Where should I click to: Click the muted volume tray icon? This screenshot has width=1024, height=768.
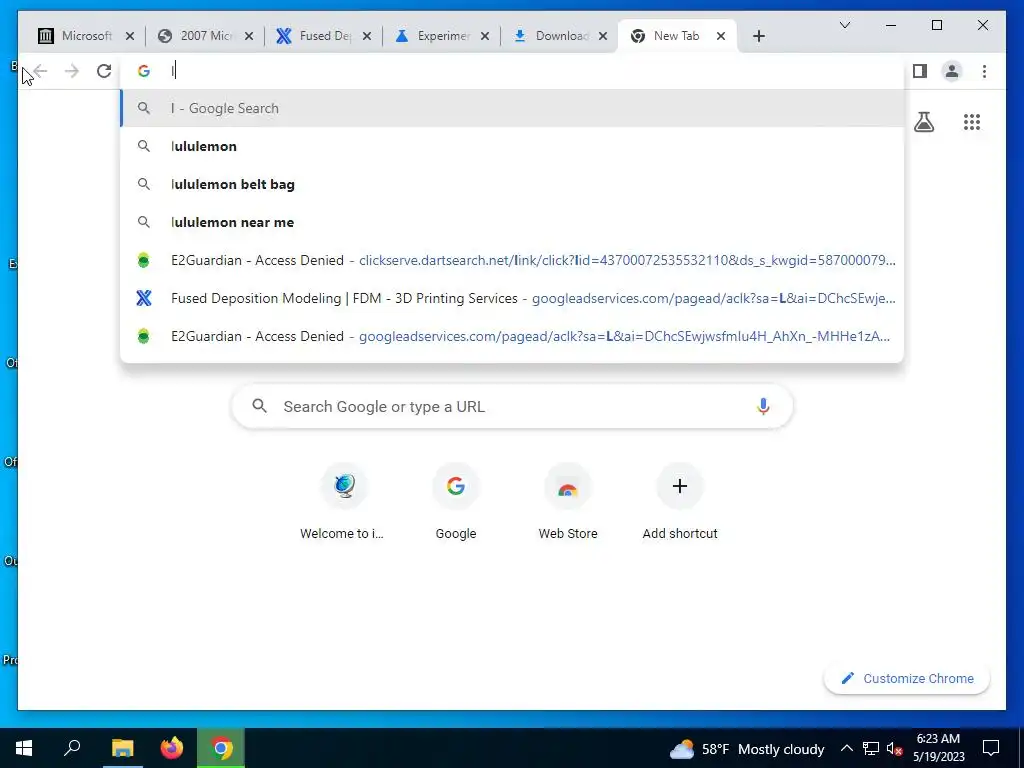point(894,748)
